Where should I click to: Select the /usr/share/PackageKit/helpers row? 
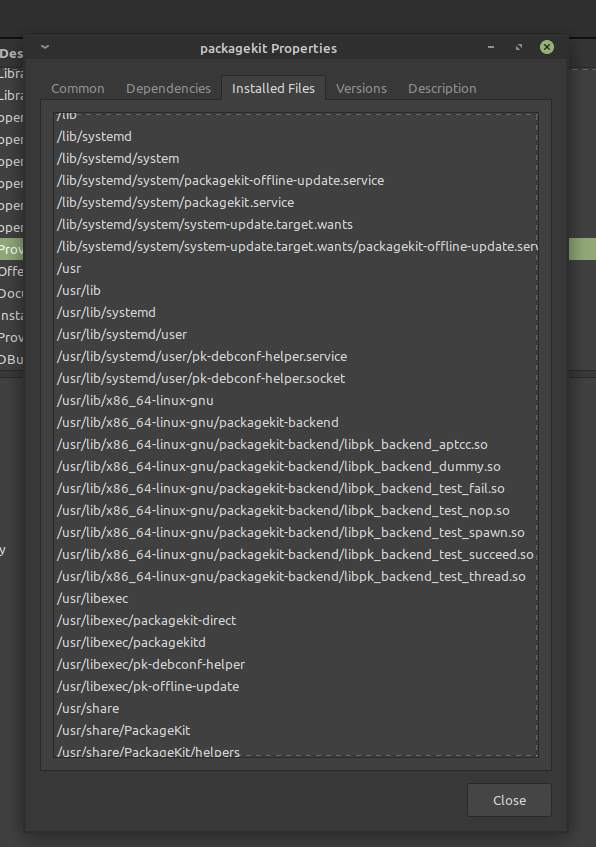[x=296, y=750]
